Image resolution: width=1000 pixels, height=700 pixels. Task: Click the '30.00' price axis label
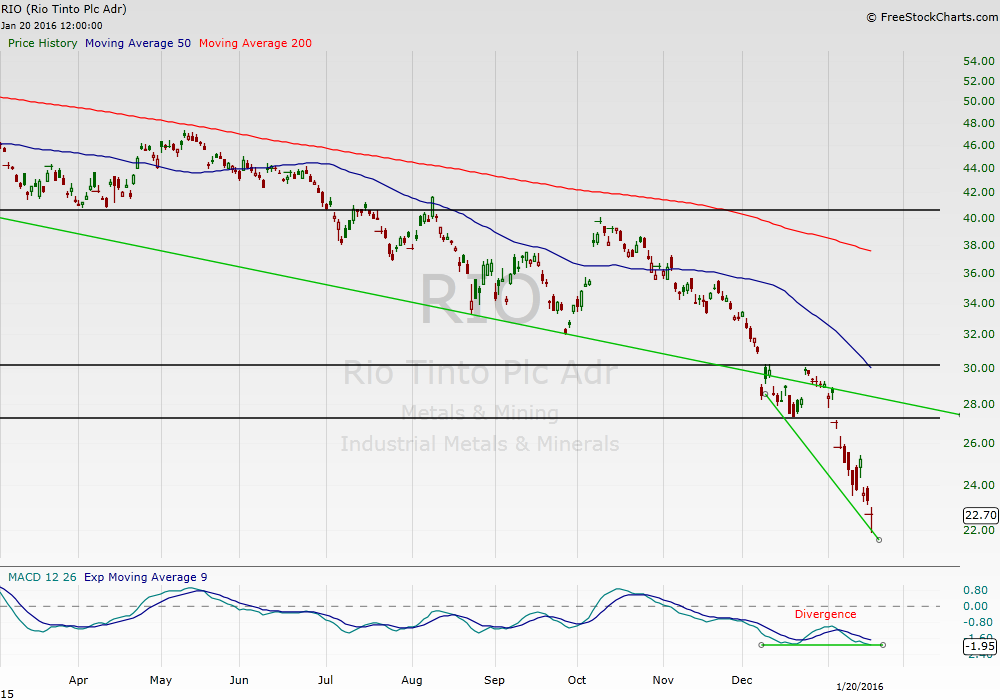[x=979, y=367]
